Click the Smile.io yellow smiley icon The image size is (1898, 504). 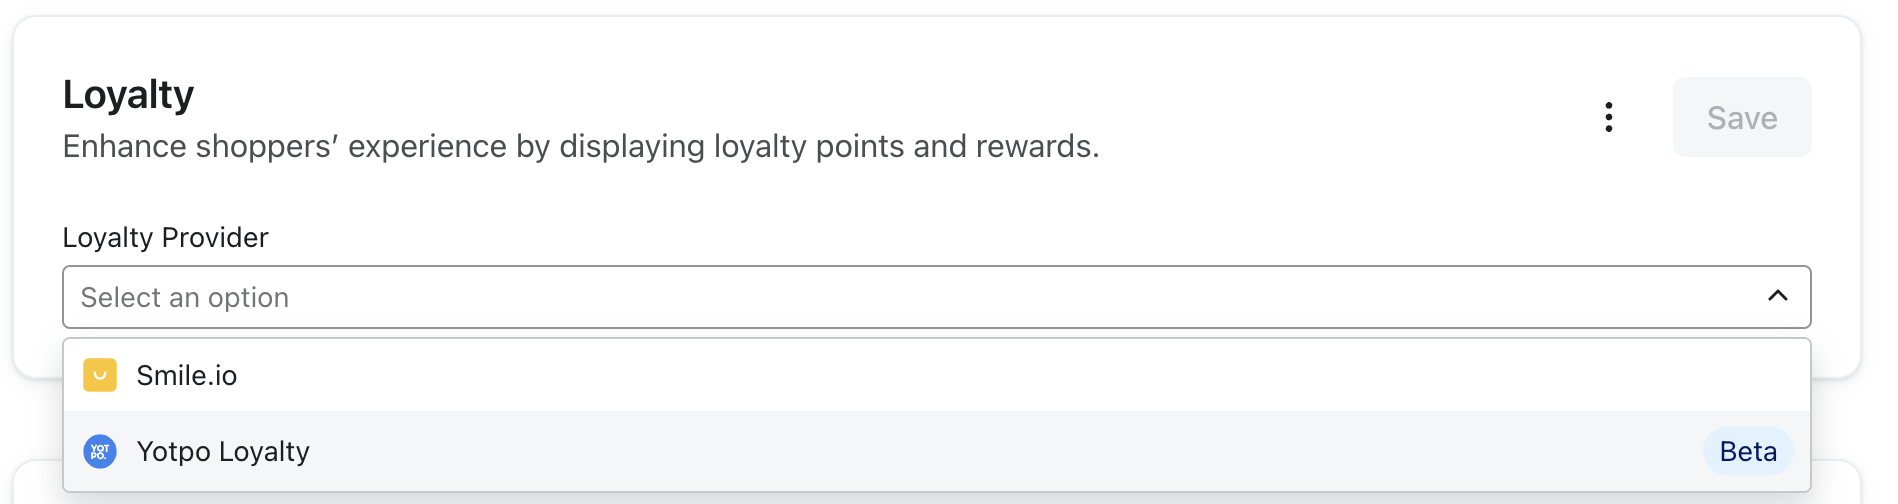tap(100, 375)
